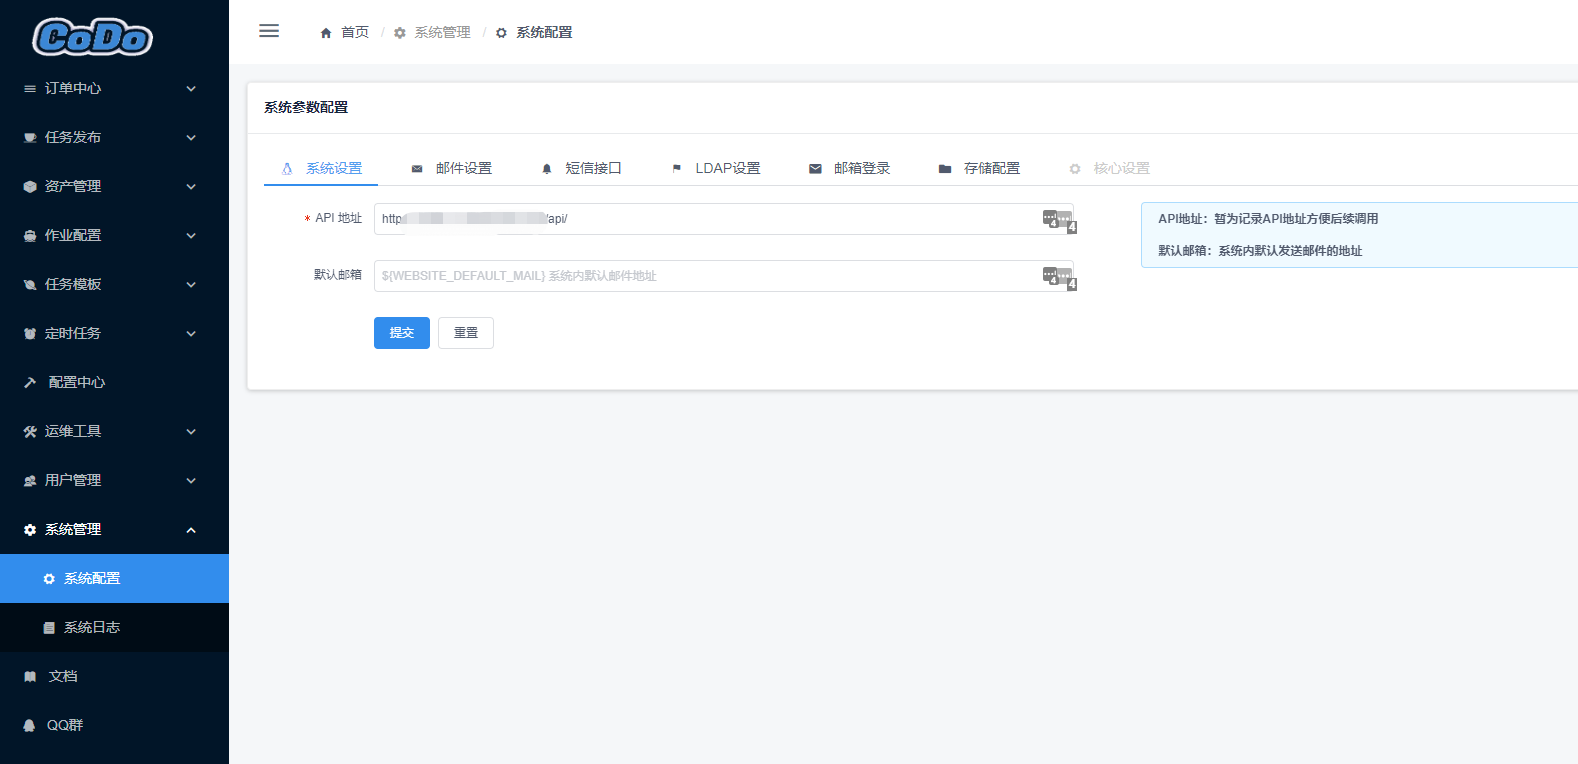Click the 任务模板 sidebar icon

click(x=30, y=285)
